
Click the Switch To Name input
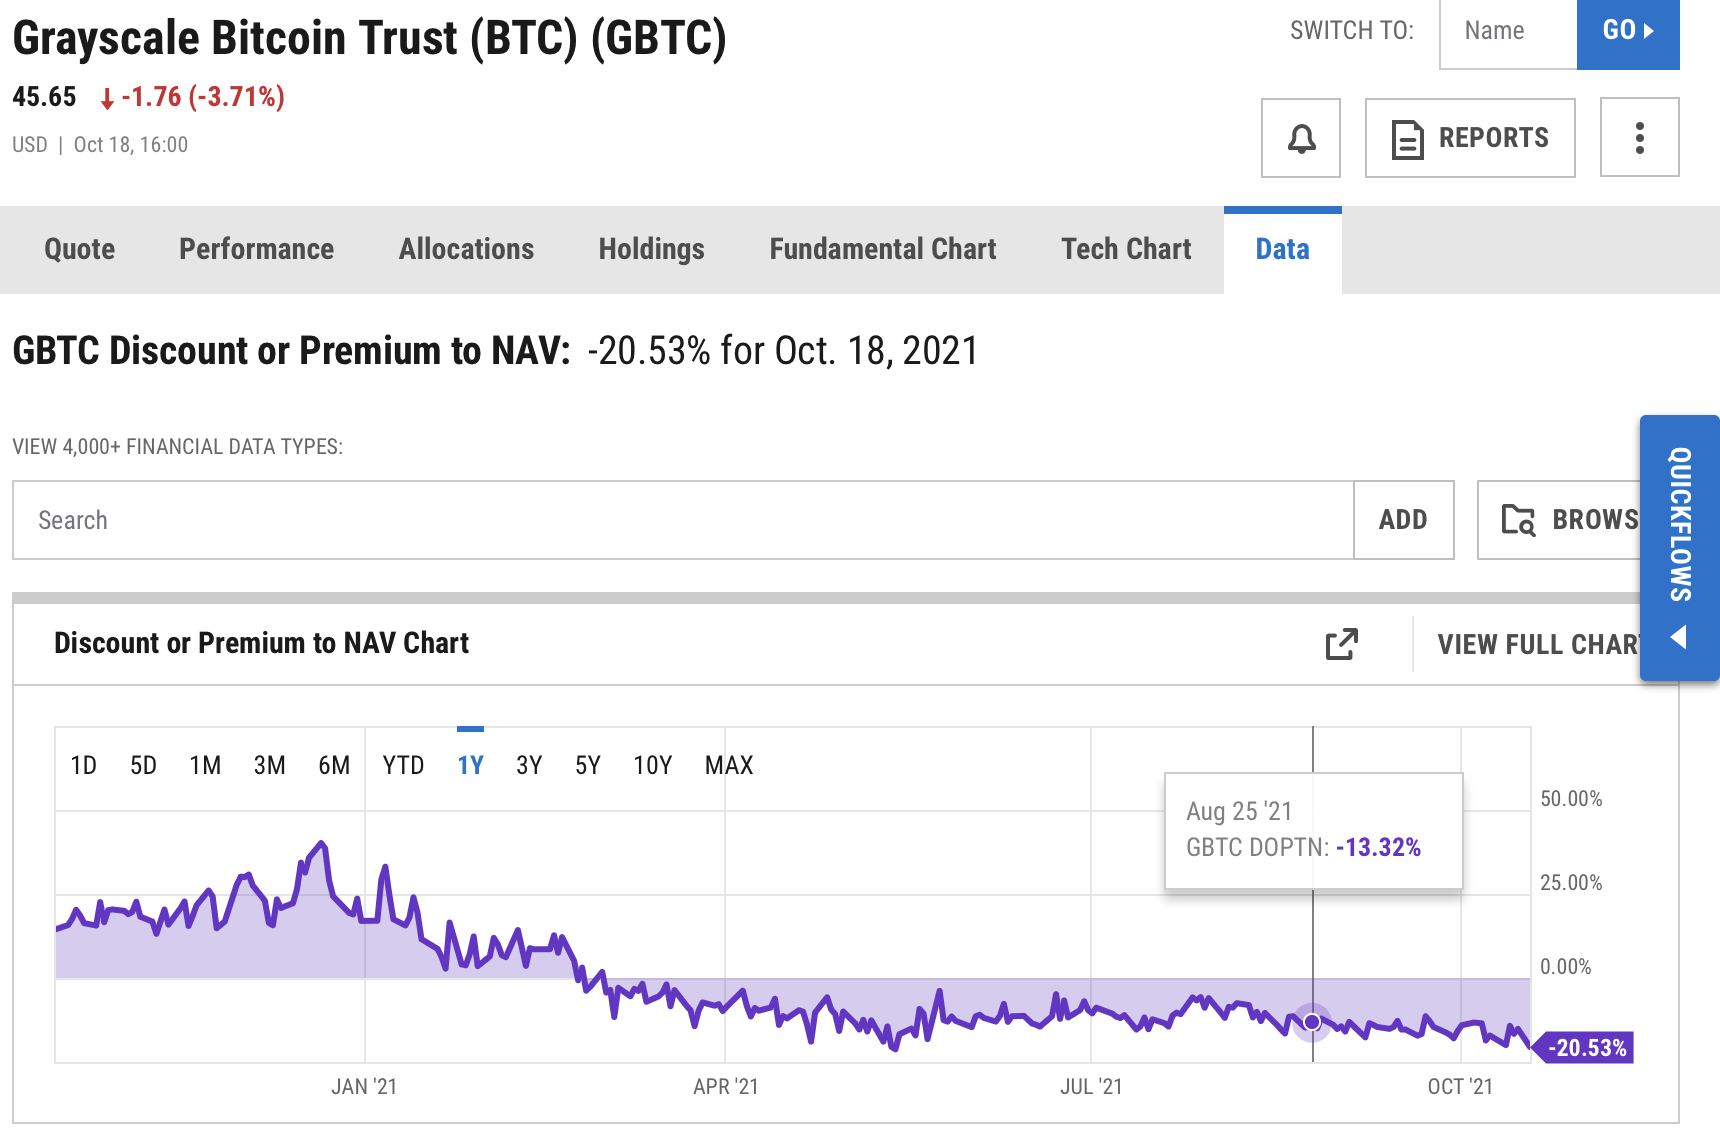coord(1507,32)
